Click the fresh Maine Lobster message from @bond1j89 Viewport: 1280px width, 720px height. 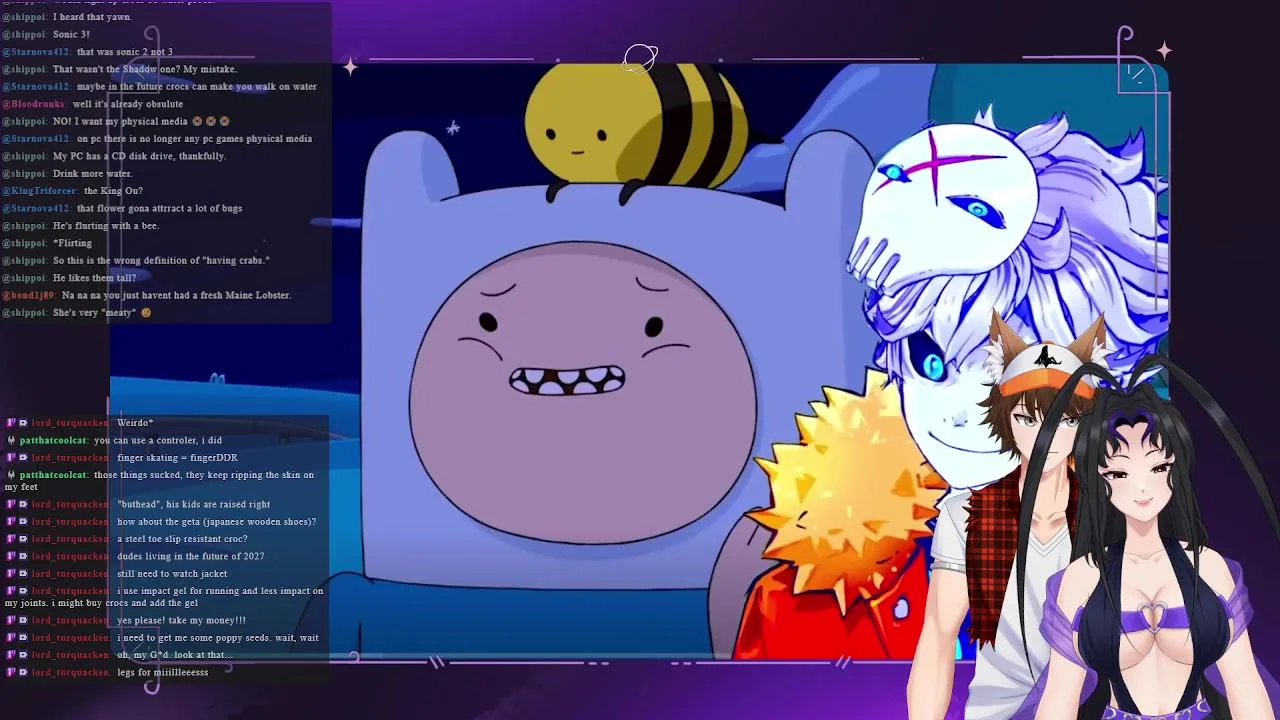(176, 296)
